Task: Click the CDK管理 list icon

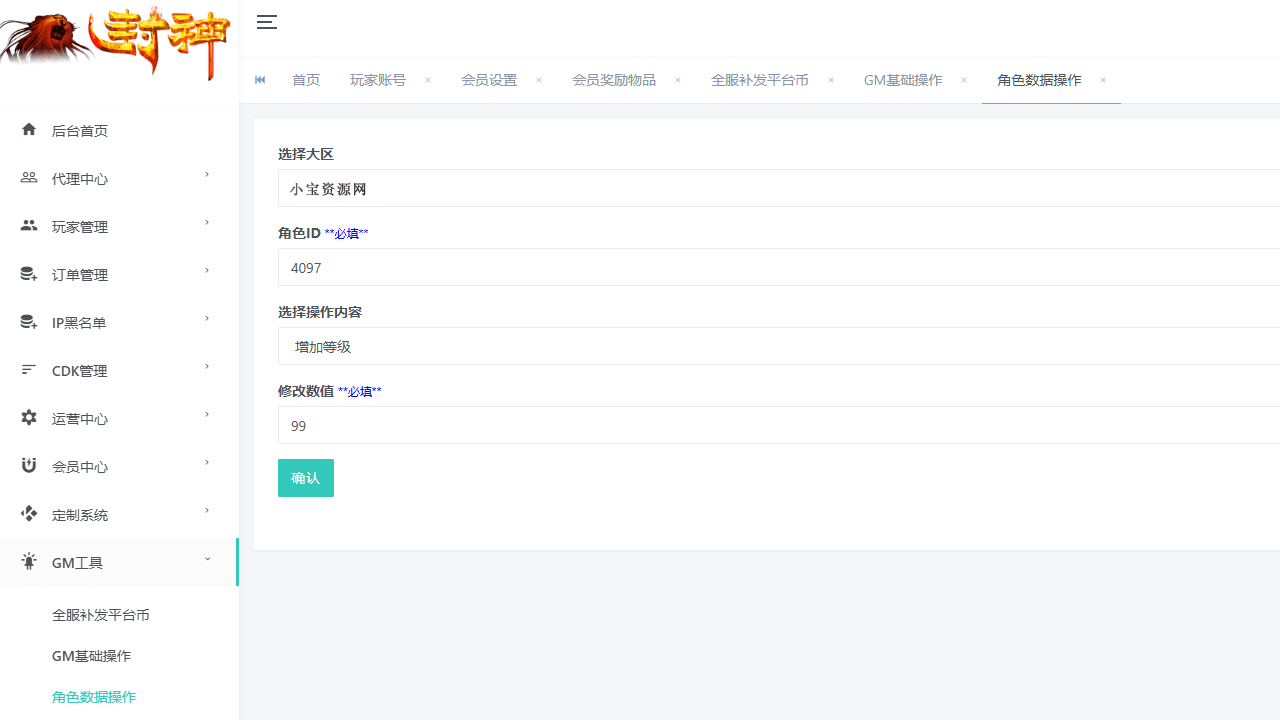Action: [x=28, y=369]
